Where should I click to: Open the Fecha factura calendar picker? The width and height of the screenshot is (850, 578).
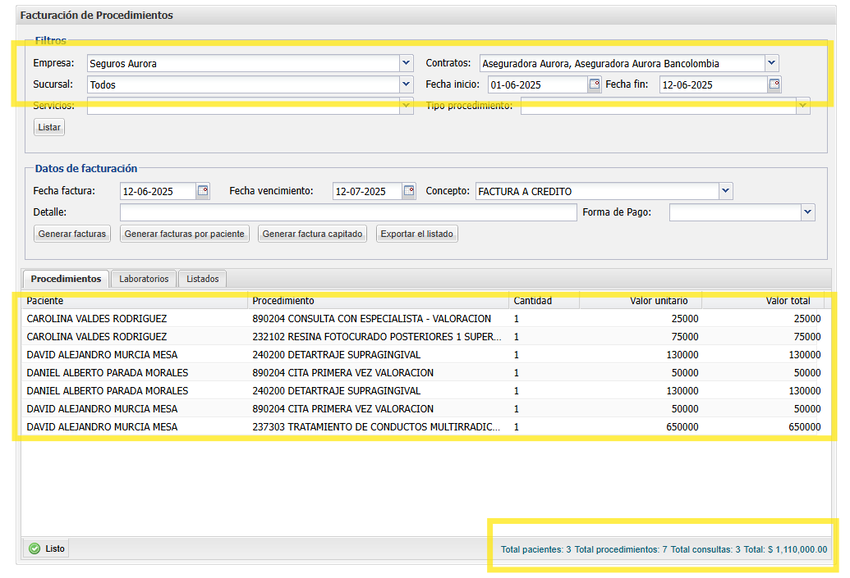coord(203,191)
